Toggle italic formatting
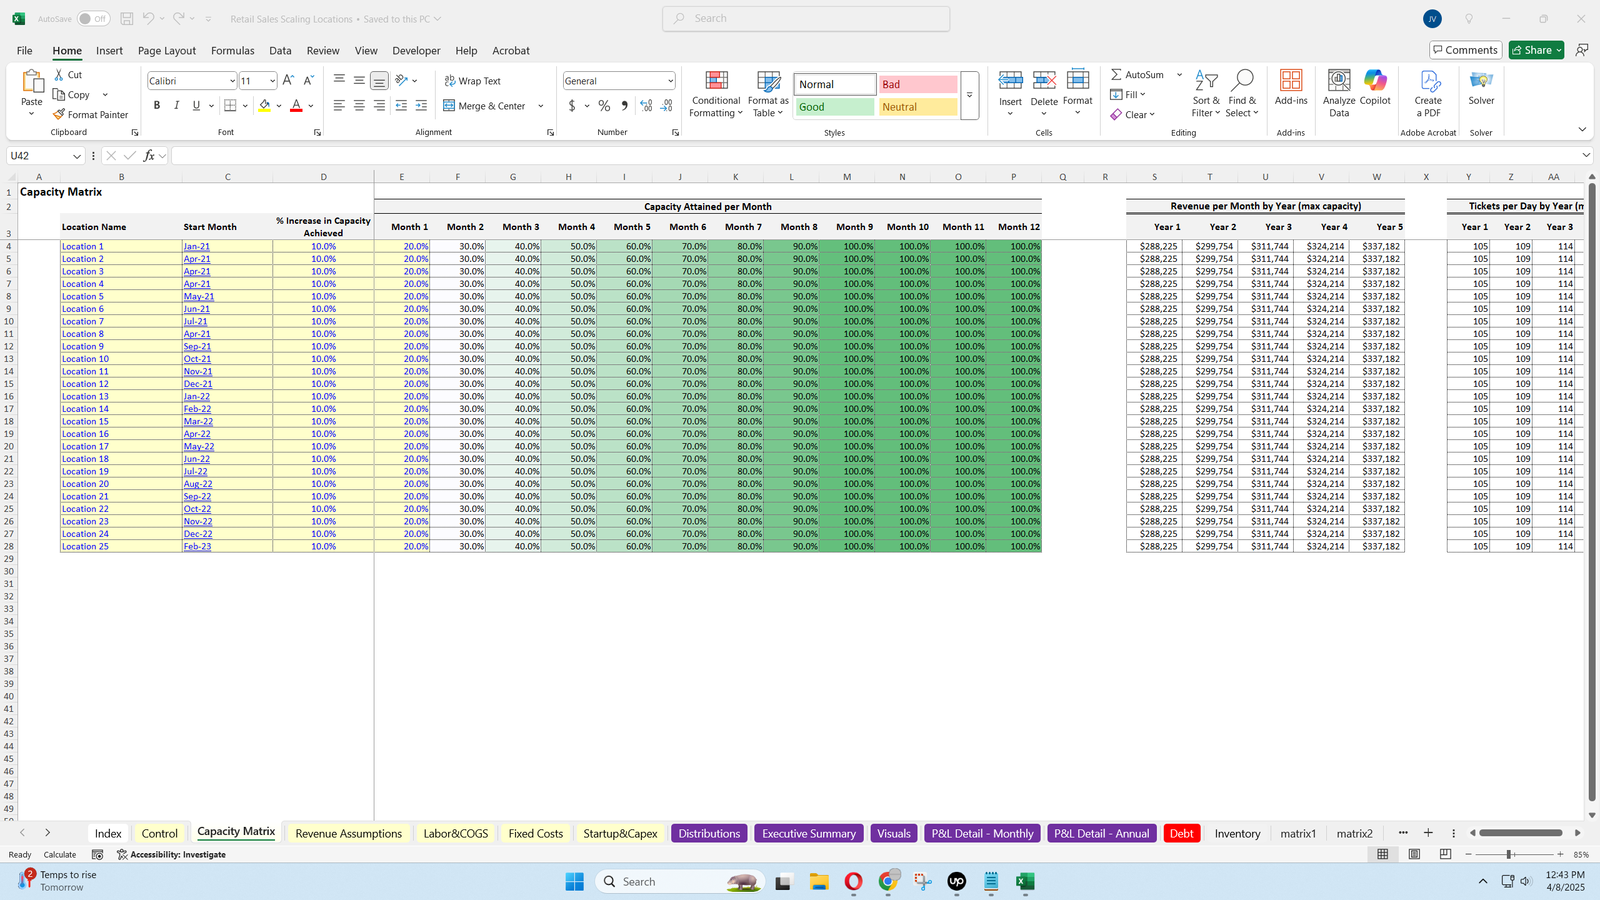Image resolution: width=1600 pixels, height=900 pixels. [177, 106]
